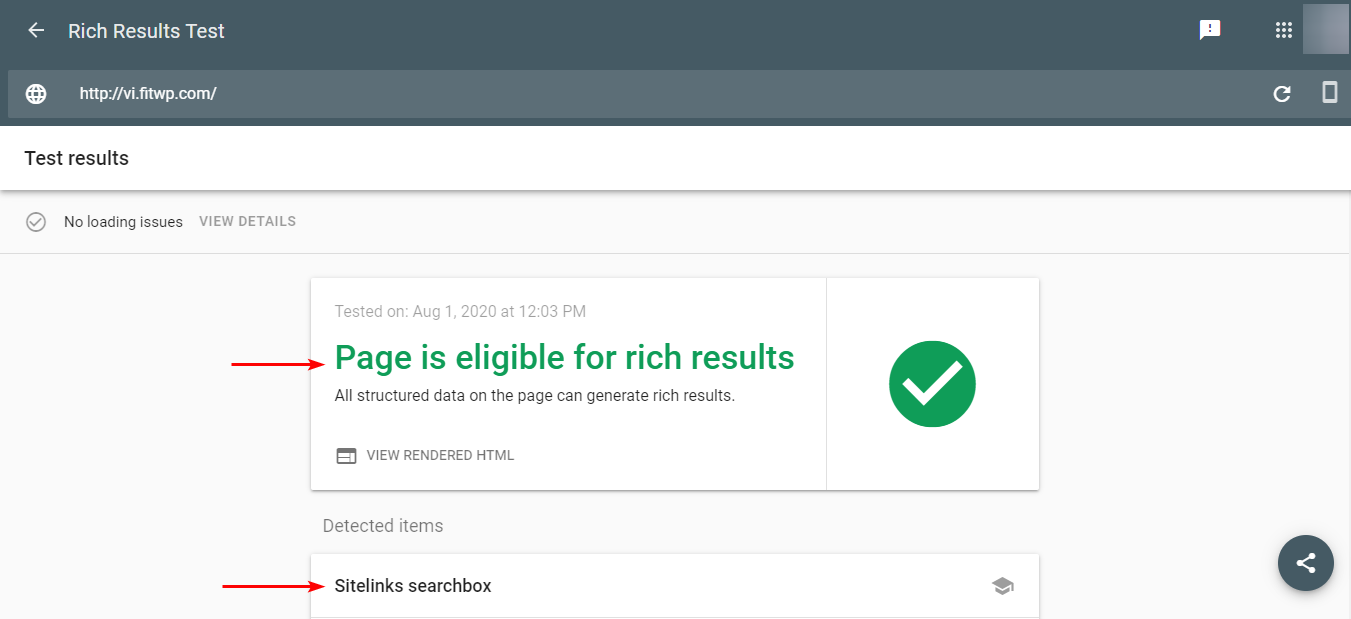
Task: Click the back arrow next to Rich Results Test
Action: coord(36,30)
